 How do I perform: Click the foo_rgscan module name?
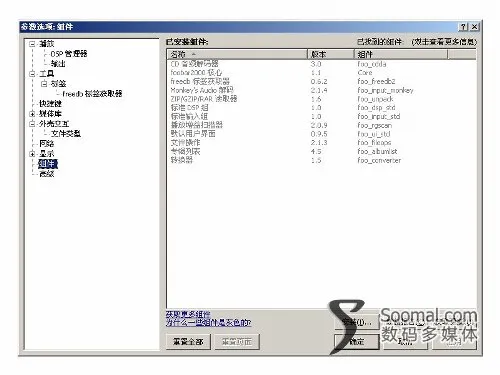point(374,125)
